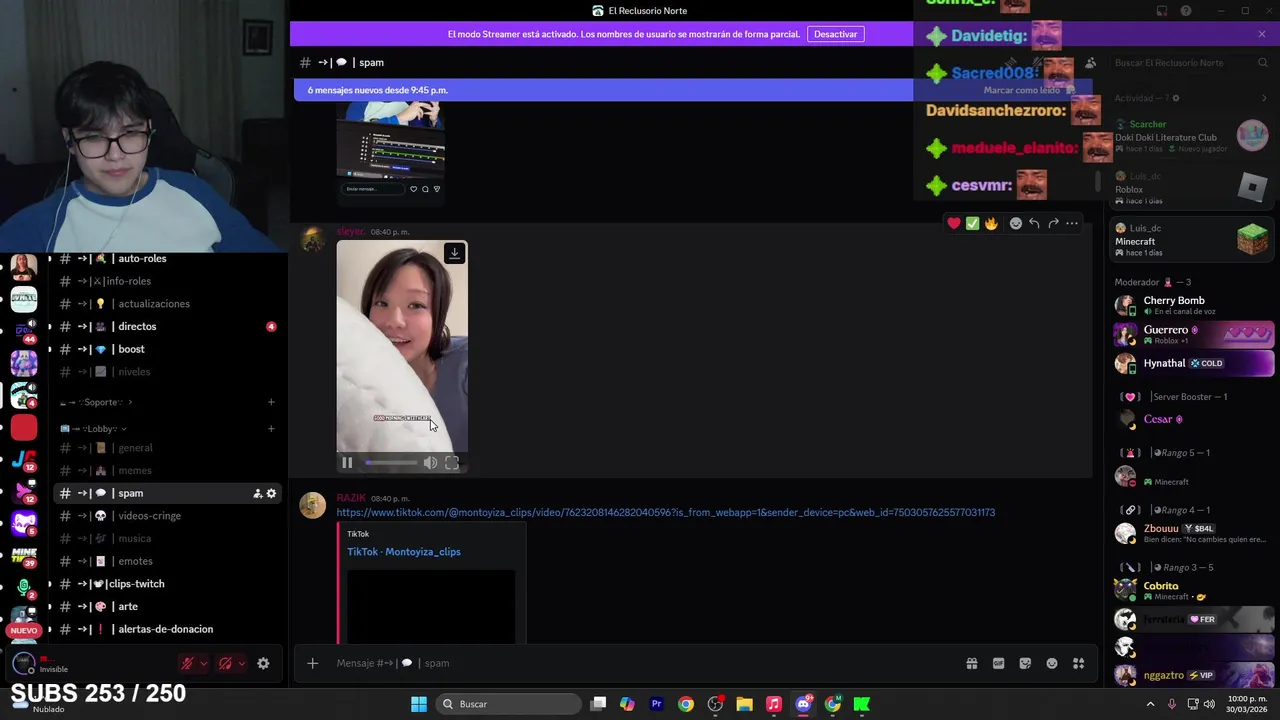Open the memes channel
Screen dimensions: 1280x720
[x=167, y=471]
